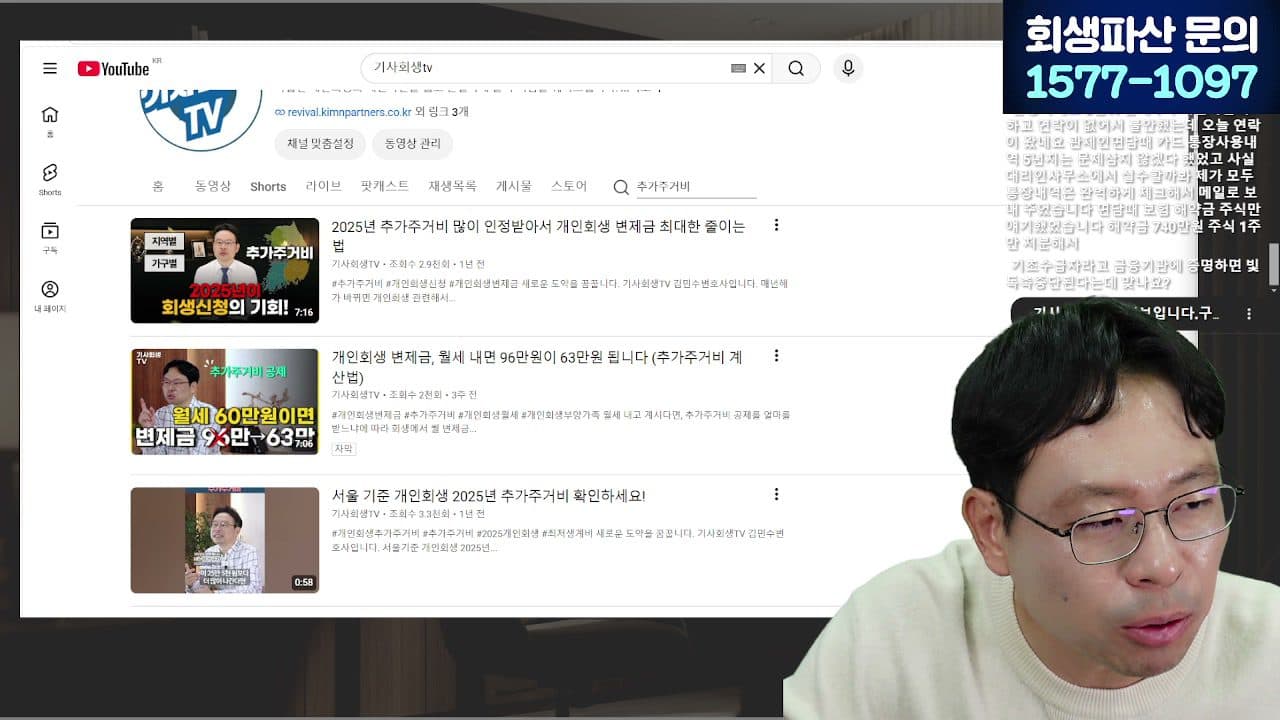Click the 채널 맞춤설정 button
1280x720 pixels.
coord(320,144)
